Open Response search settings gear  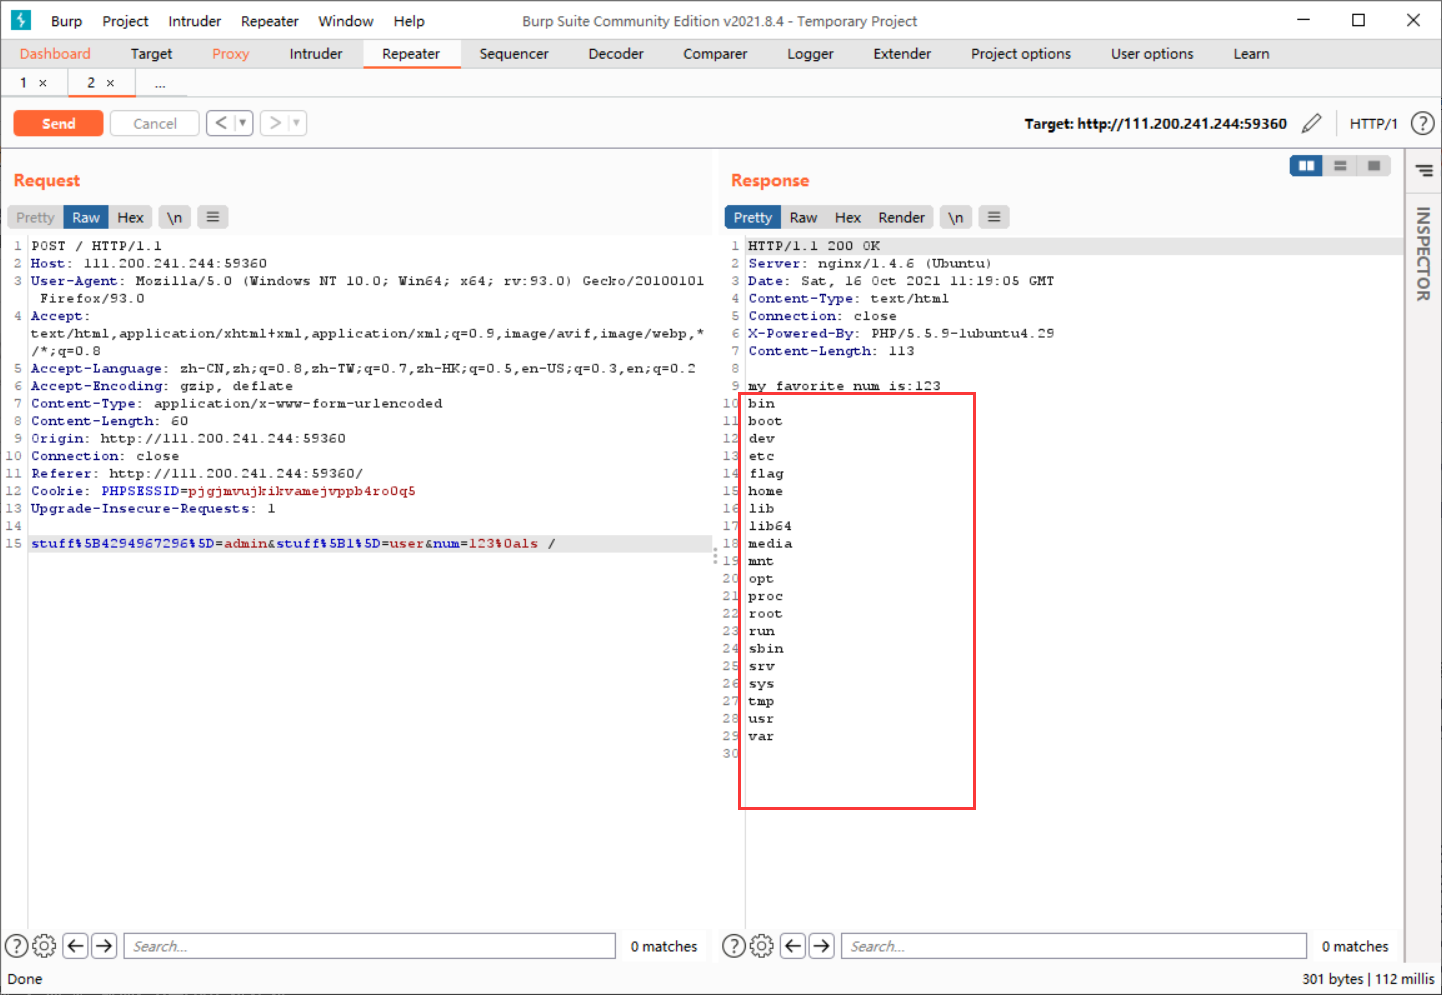[761, 946]
